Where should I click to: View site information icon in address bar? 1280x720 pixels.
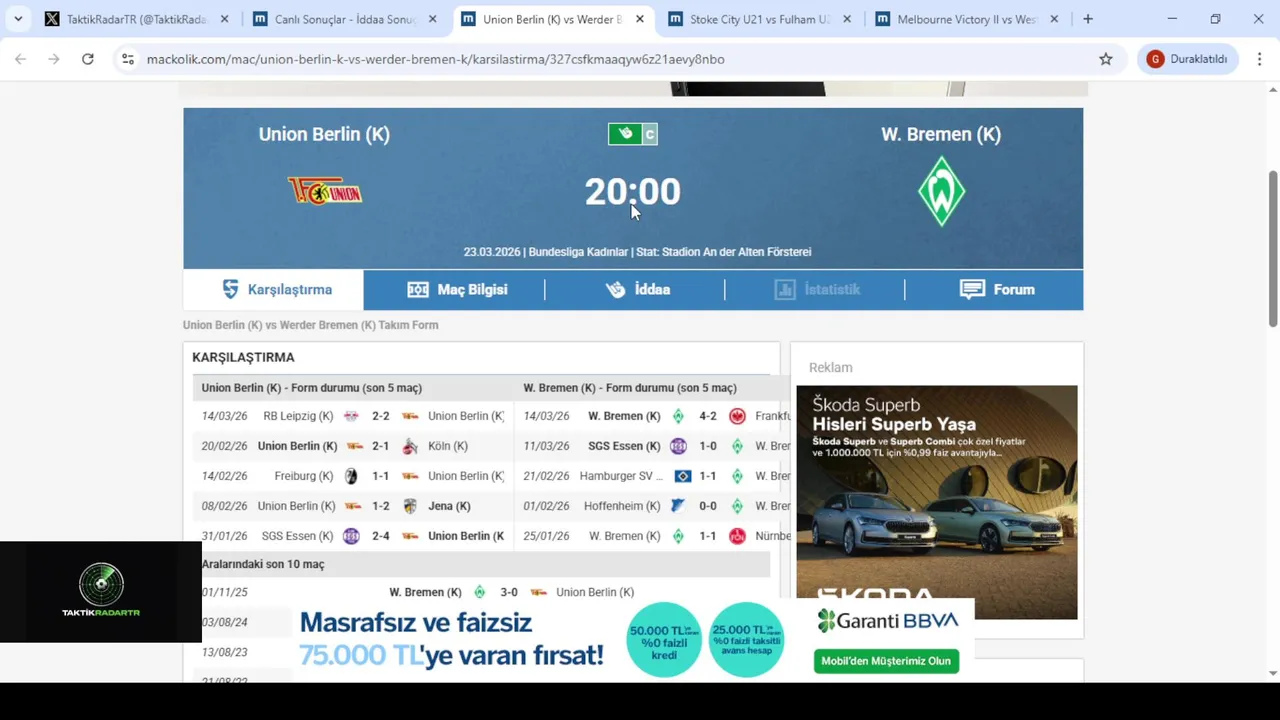(127, 59)
